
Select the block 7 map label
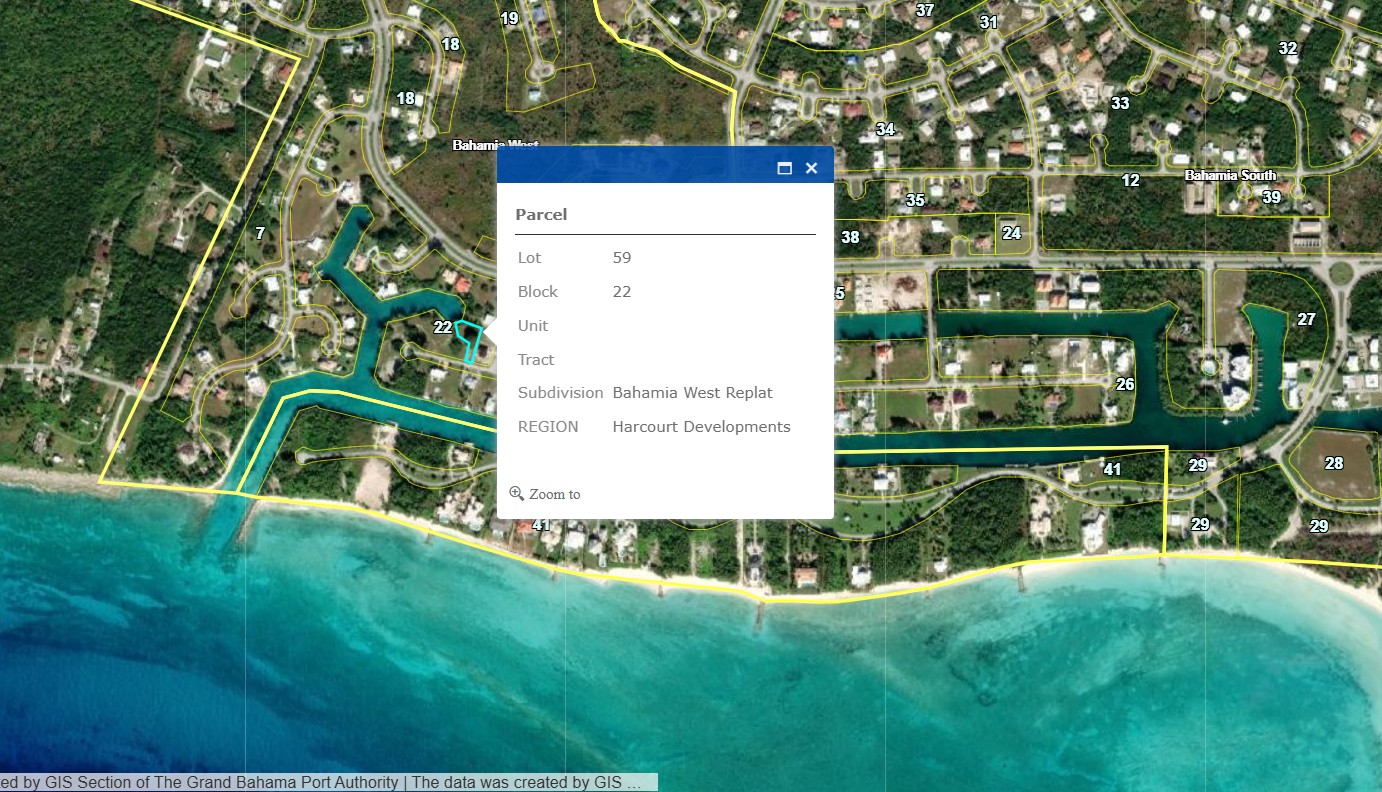point(260,233)
